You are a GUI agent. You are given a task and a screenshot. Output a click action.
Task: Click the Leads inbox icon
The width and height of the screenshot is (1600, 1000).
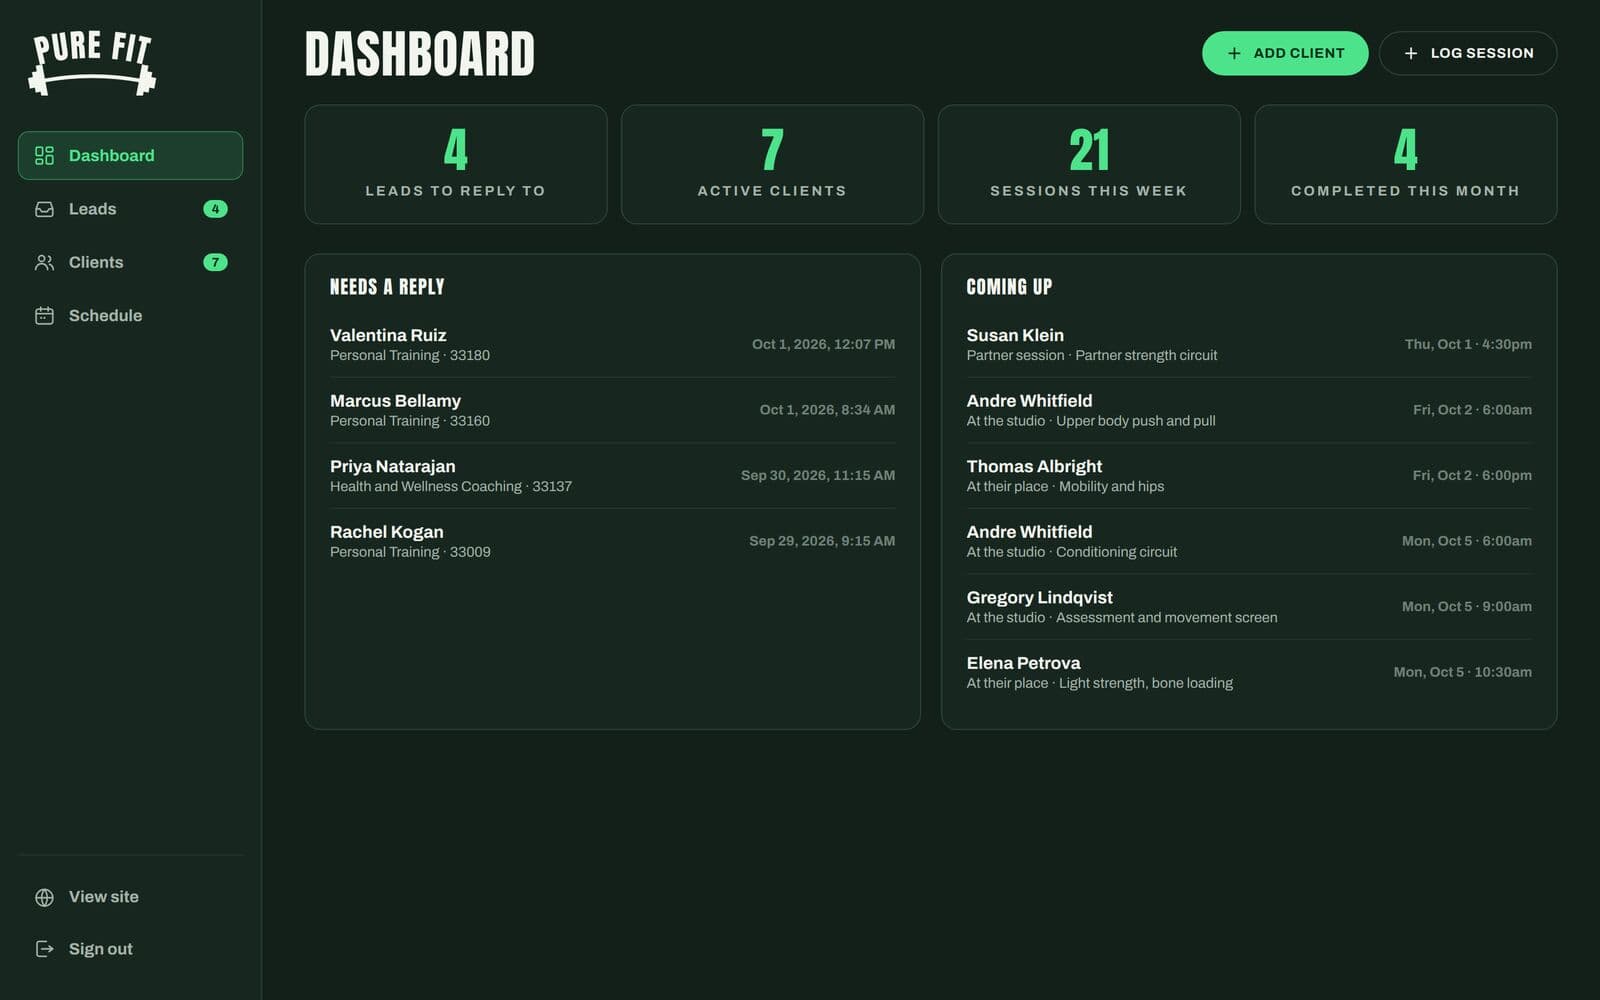click(44, 209)
